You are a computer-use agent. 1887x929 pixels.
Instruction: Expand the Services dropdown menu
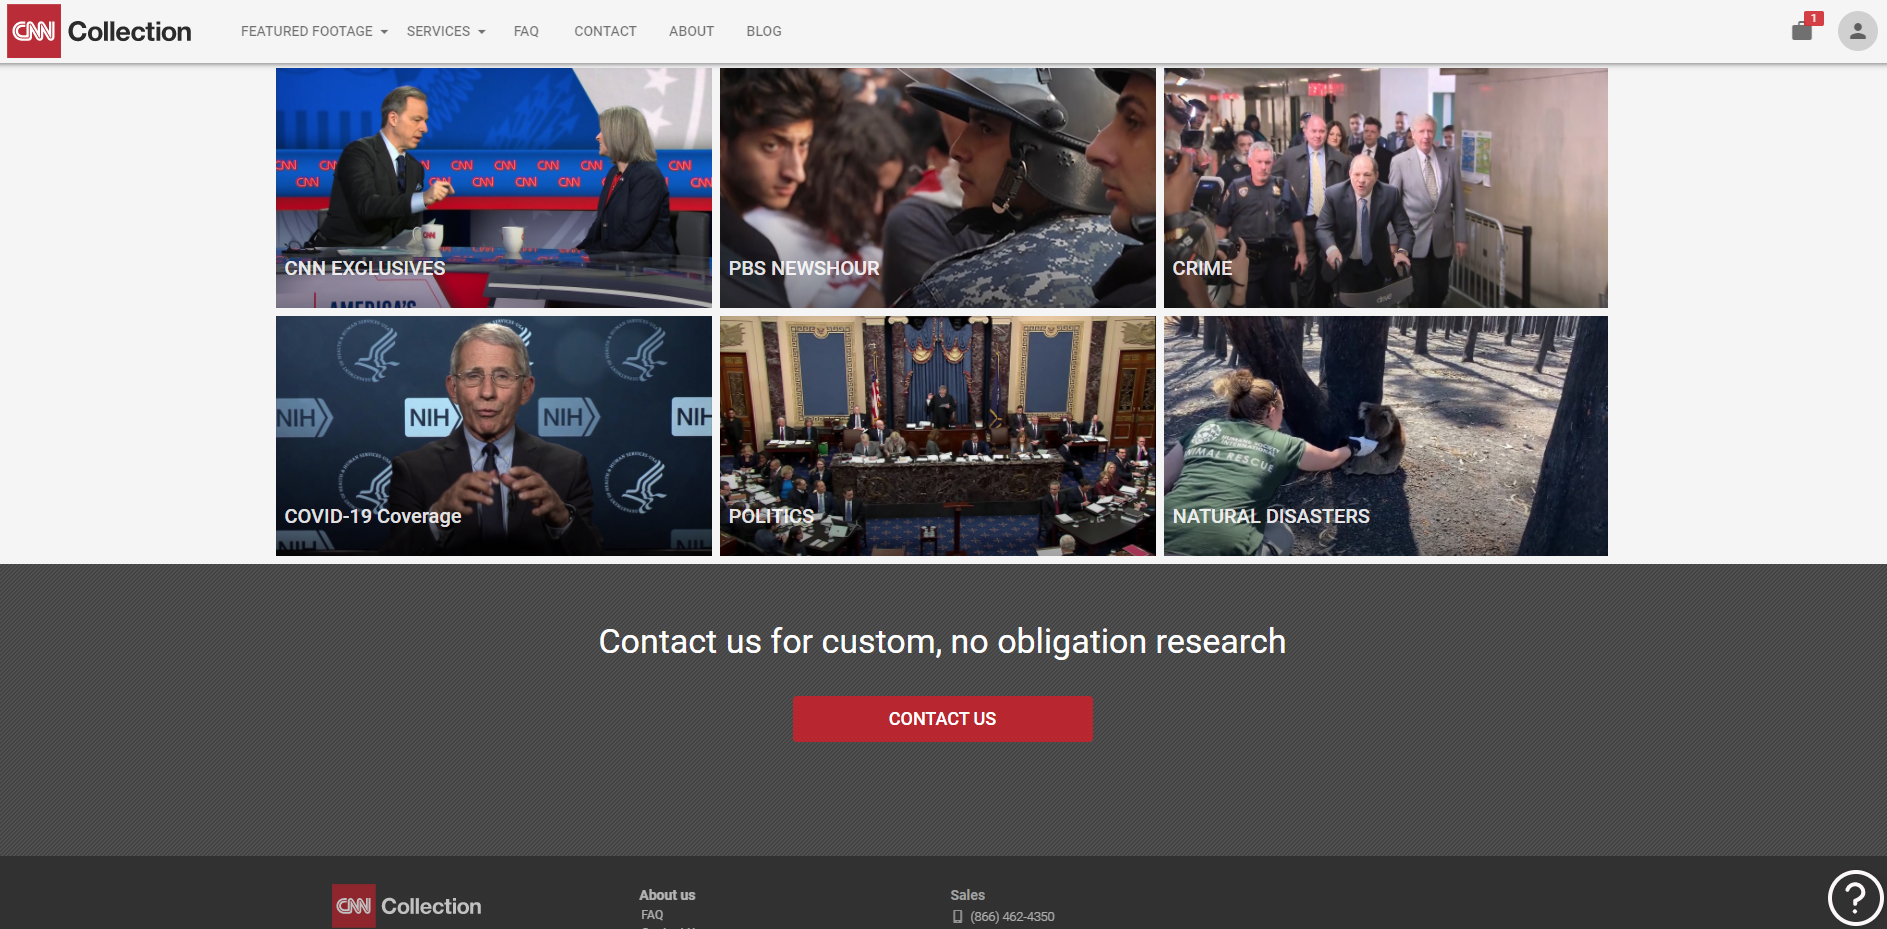(x=446, y=31)
